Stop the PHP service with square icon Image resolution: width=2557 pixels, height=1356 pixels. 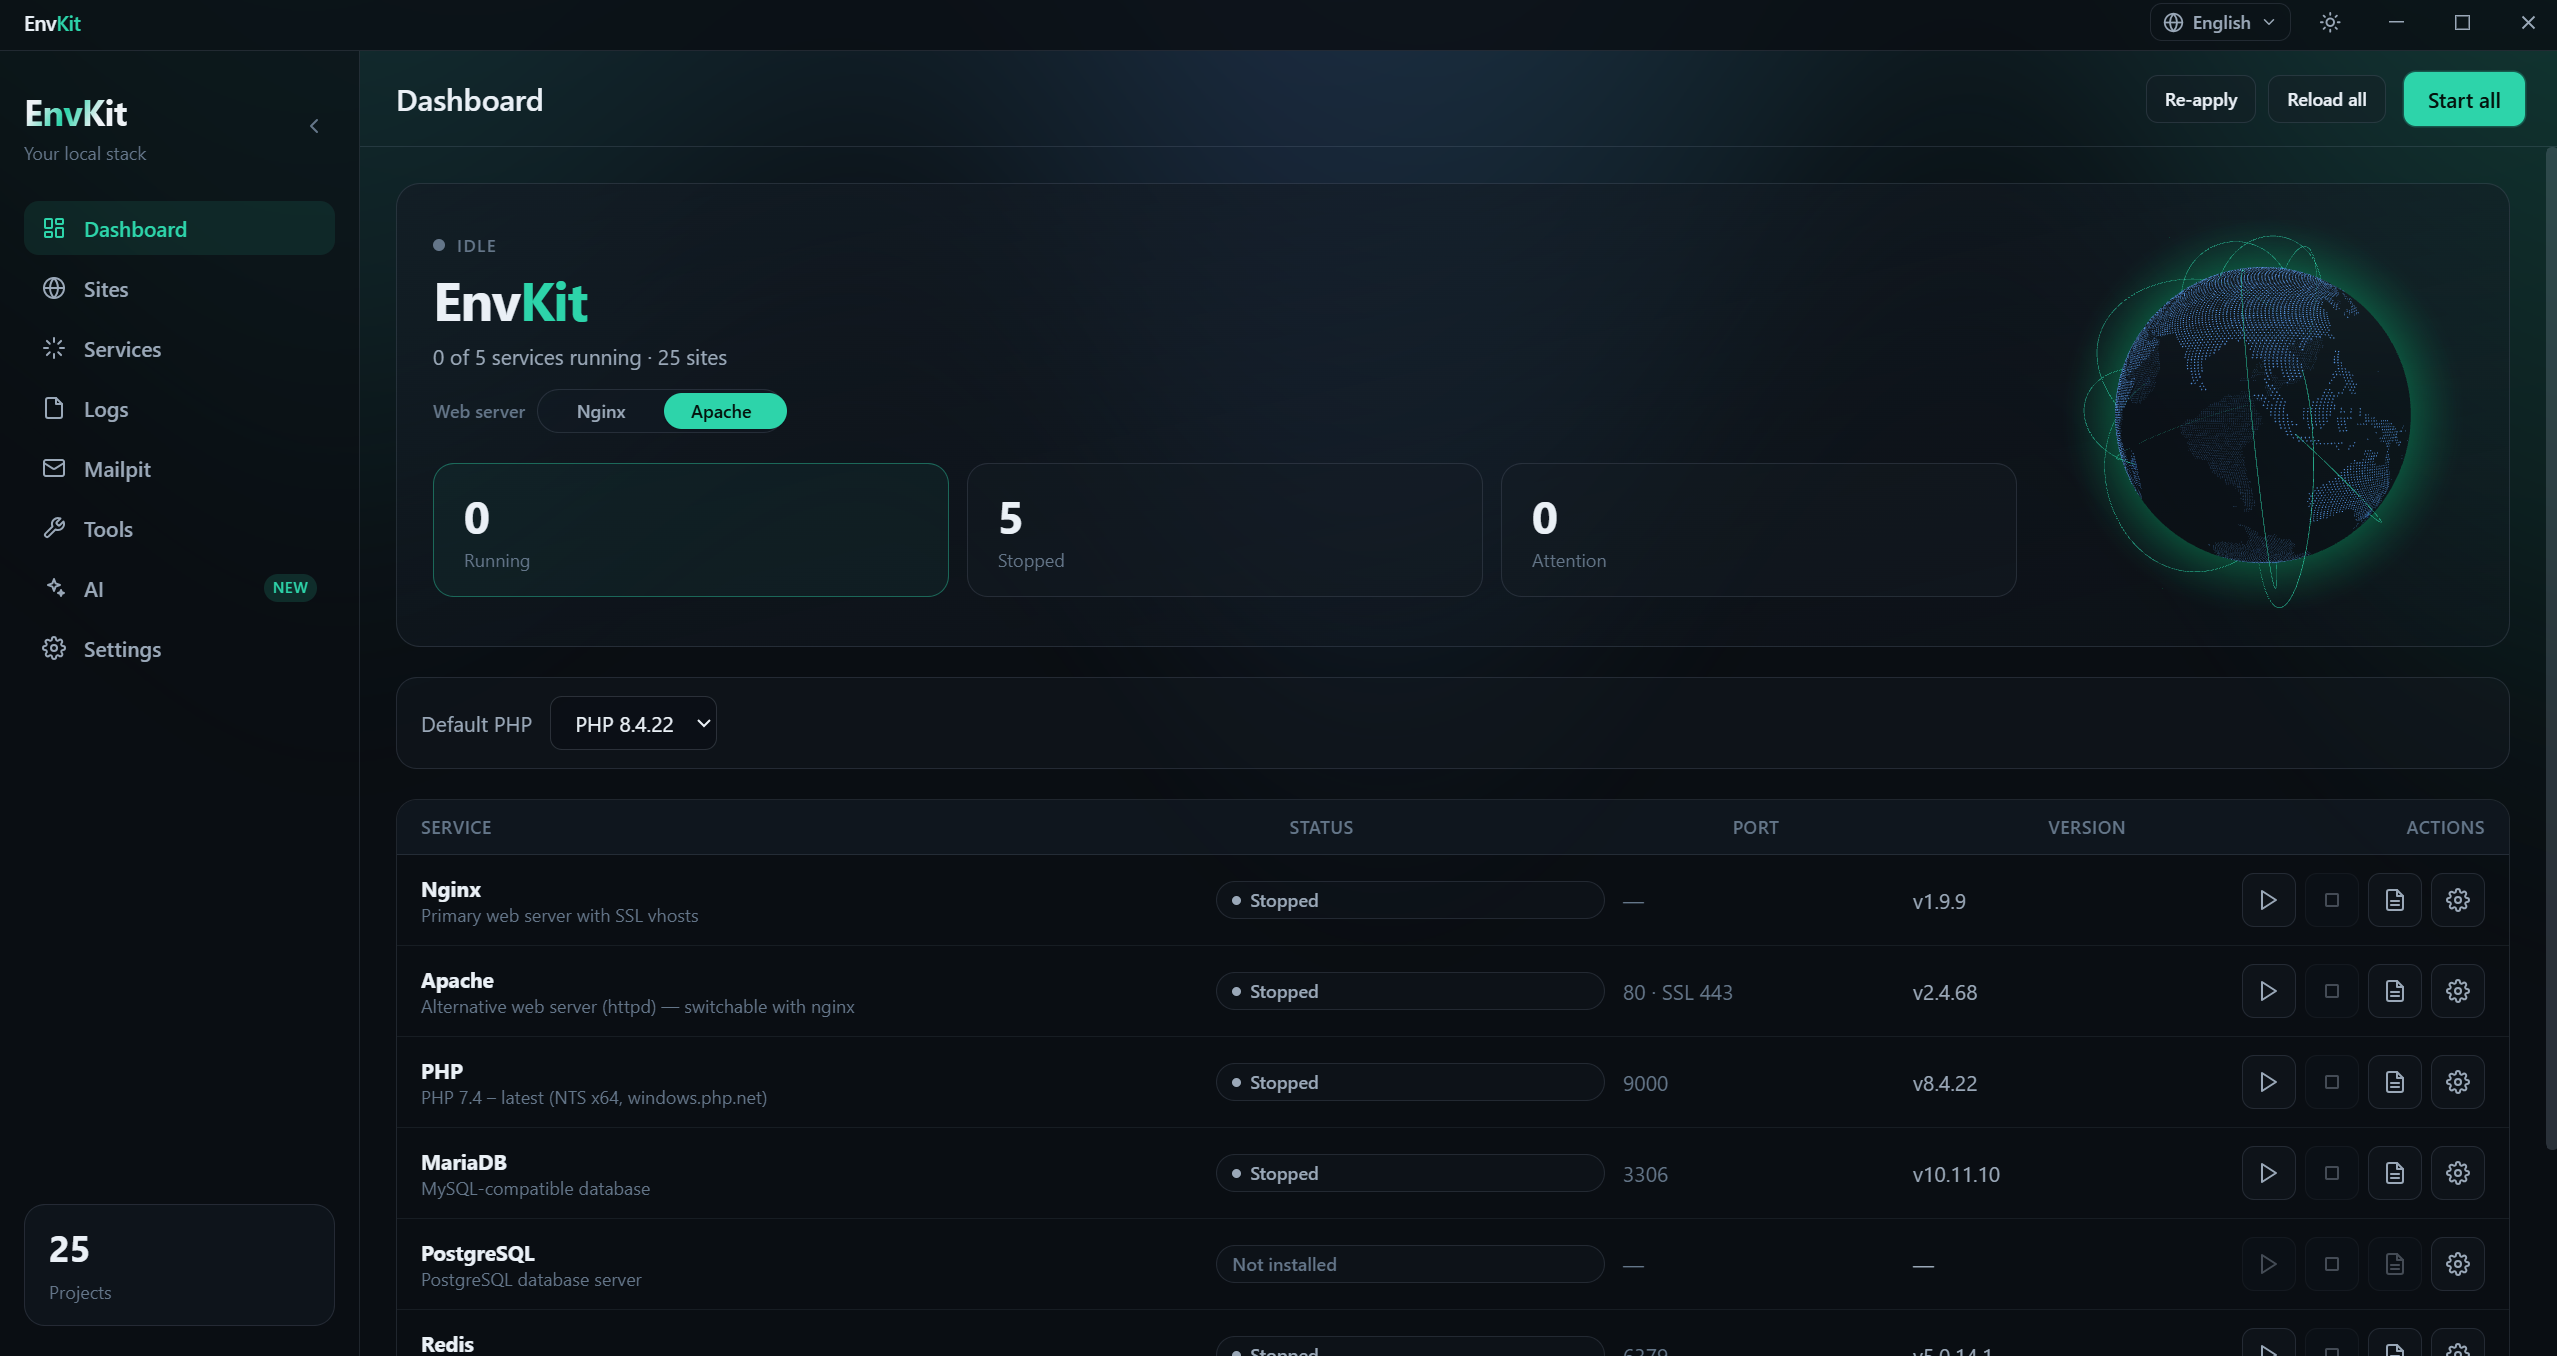coord(2331,1082)
